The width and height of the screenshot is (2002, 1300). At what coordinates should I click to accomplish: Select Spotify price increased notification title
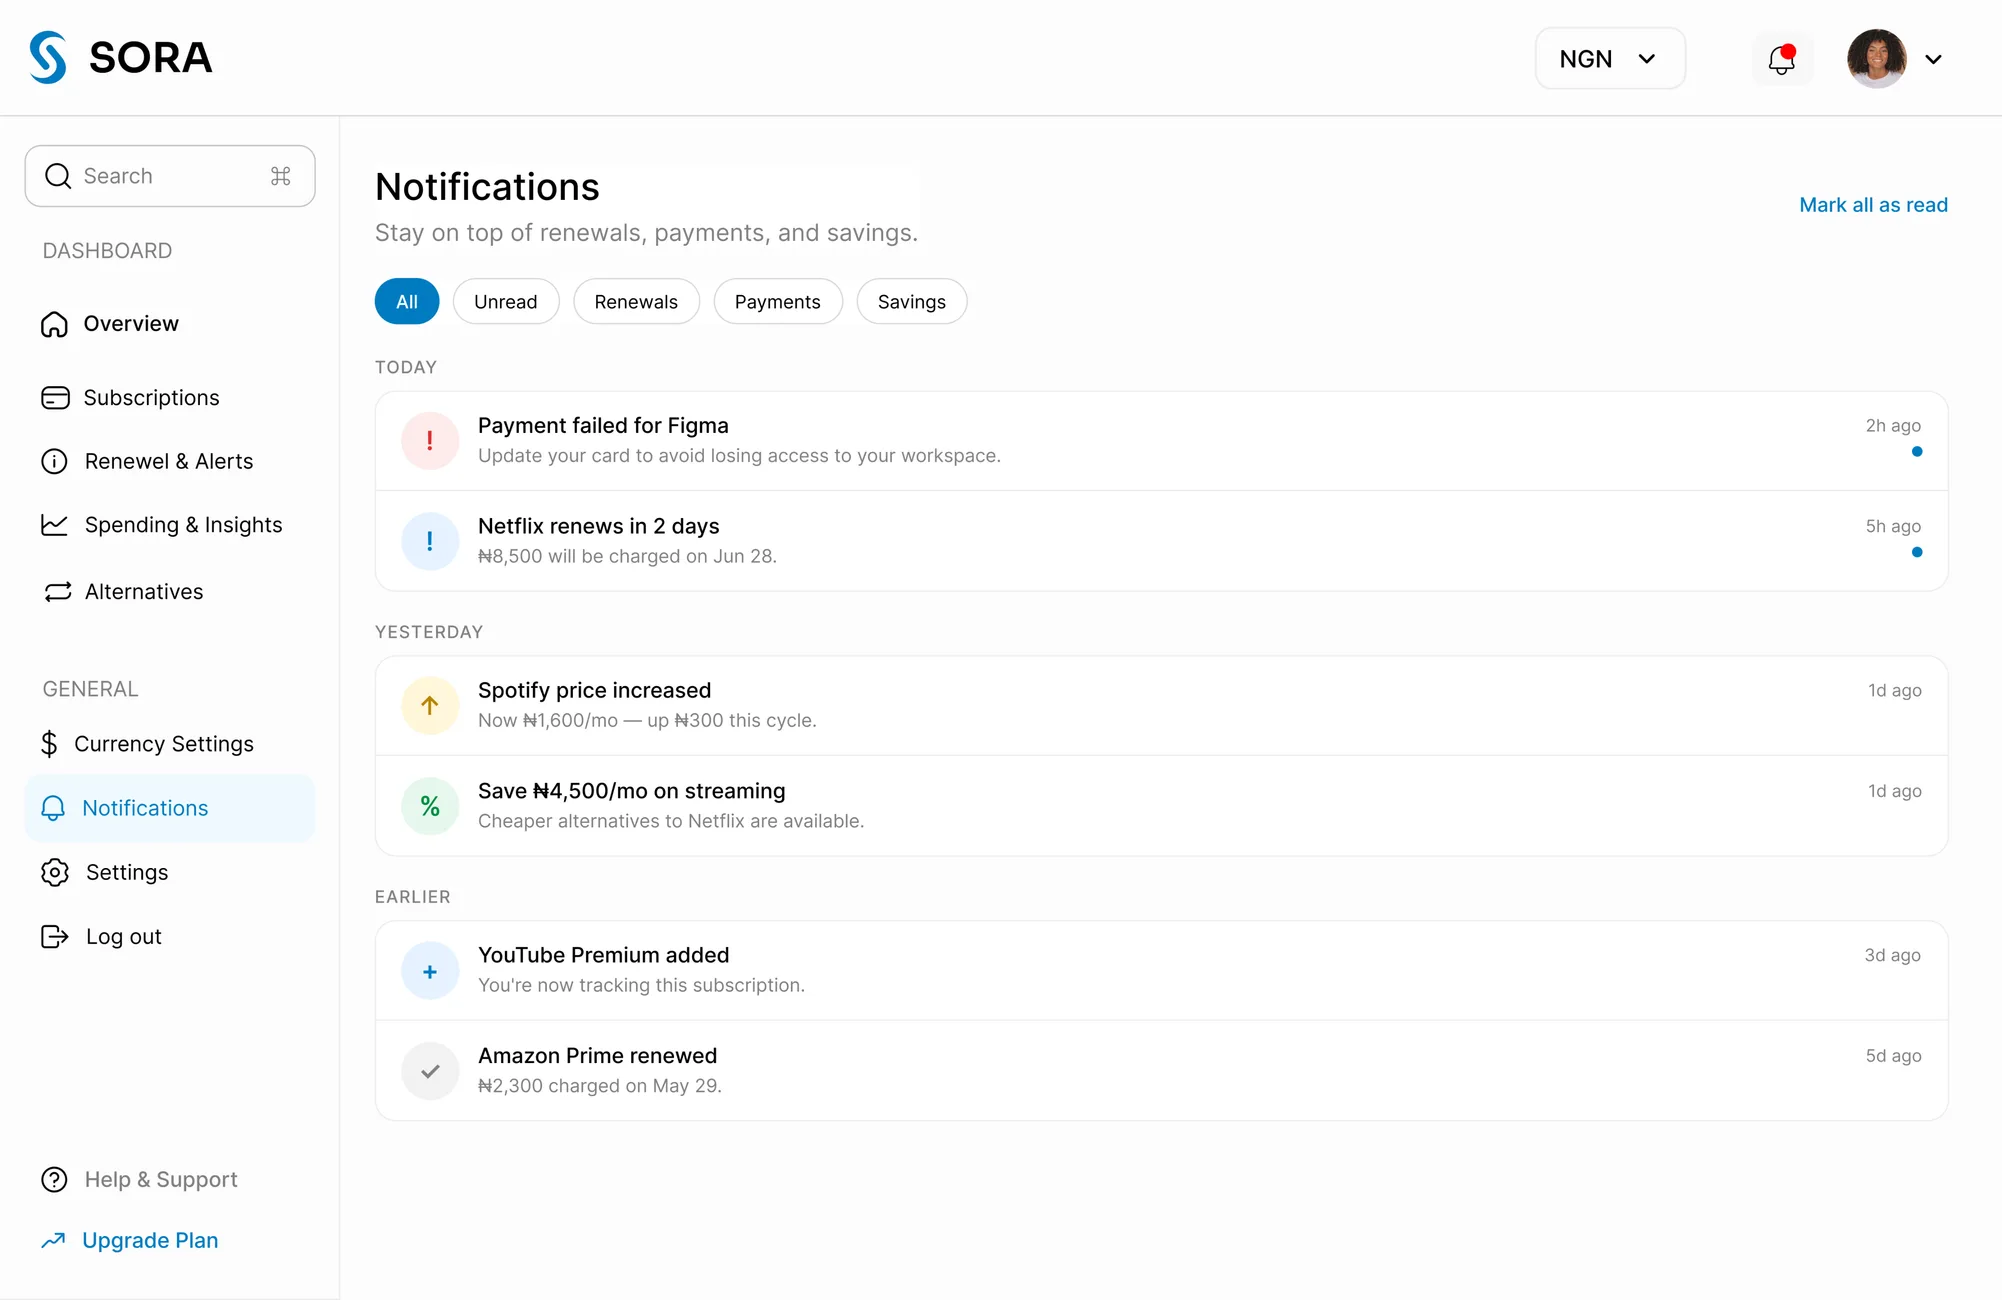pyautogui.click(x=595, y=691)
